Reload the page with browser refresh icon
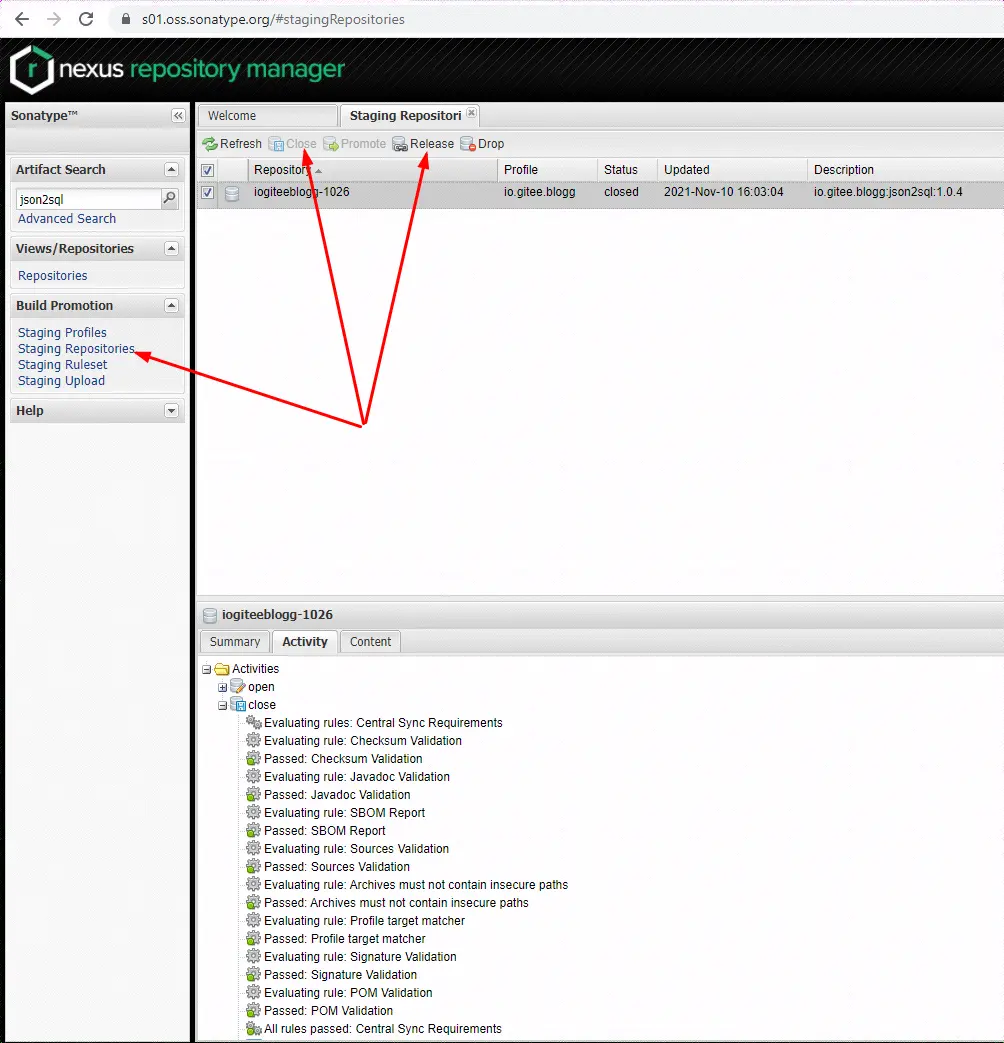Viewport: 1004px width, 1043px height. point(86,19)
